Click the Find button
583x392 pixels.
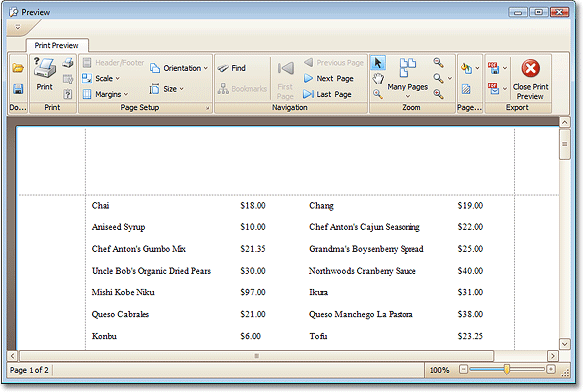pyautogui.click(x=232, y=68)
